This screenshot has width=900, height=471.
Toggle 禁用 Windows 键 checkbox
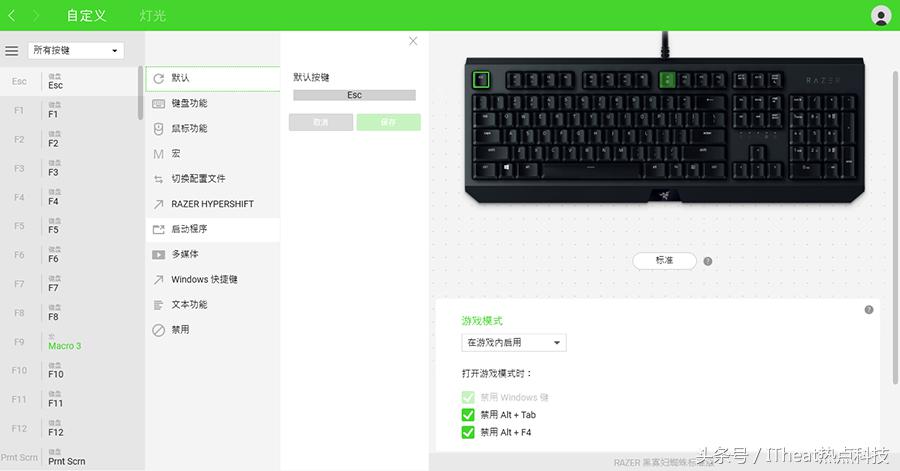click(x=468, y=397)
